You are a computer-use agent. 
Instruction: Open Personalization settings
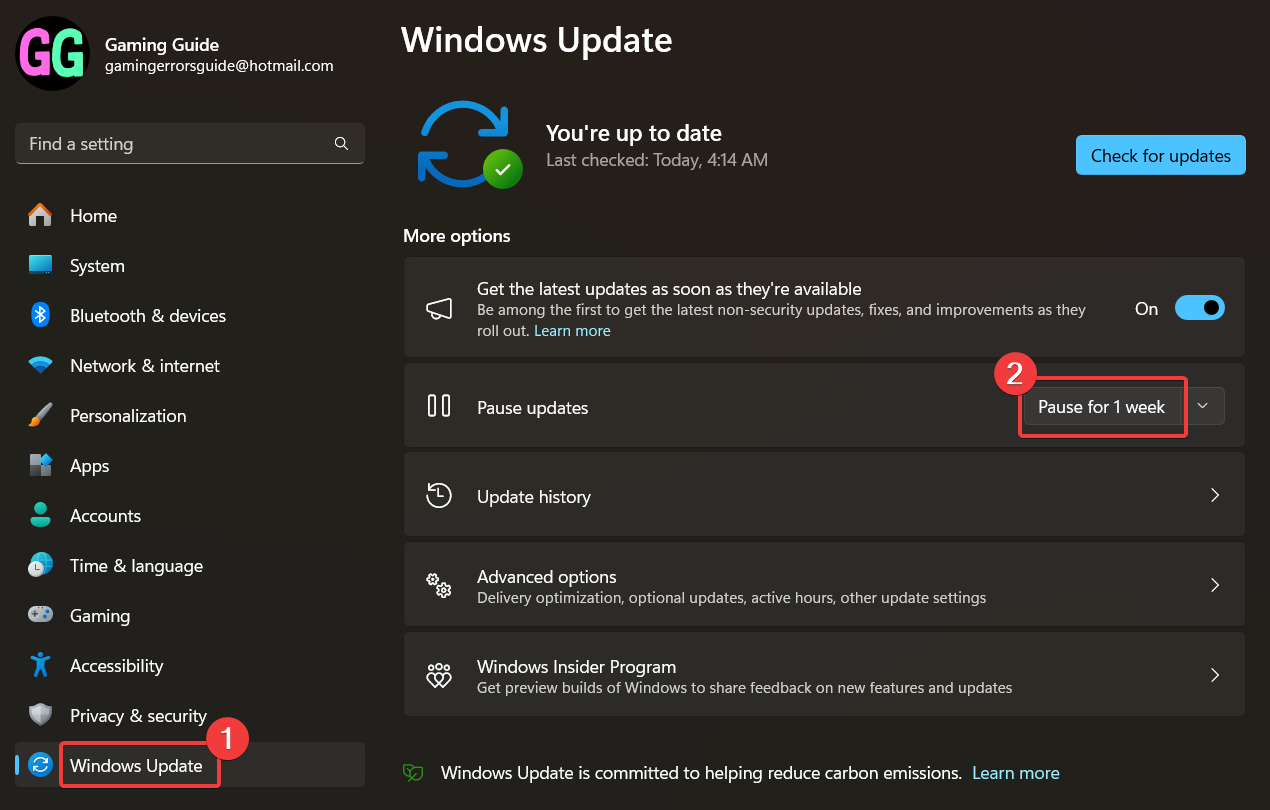(x=190, y=416)
